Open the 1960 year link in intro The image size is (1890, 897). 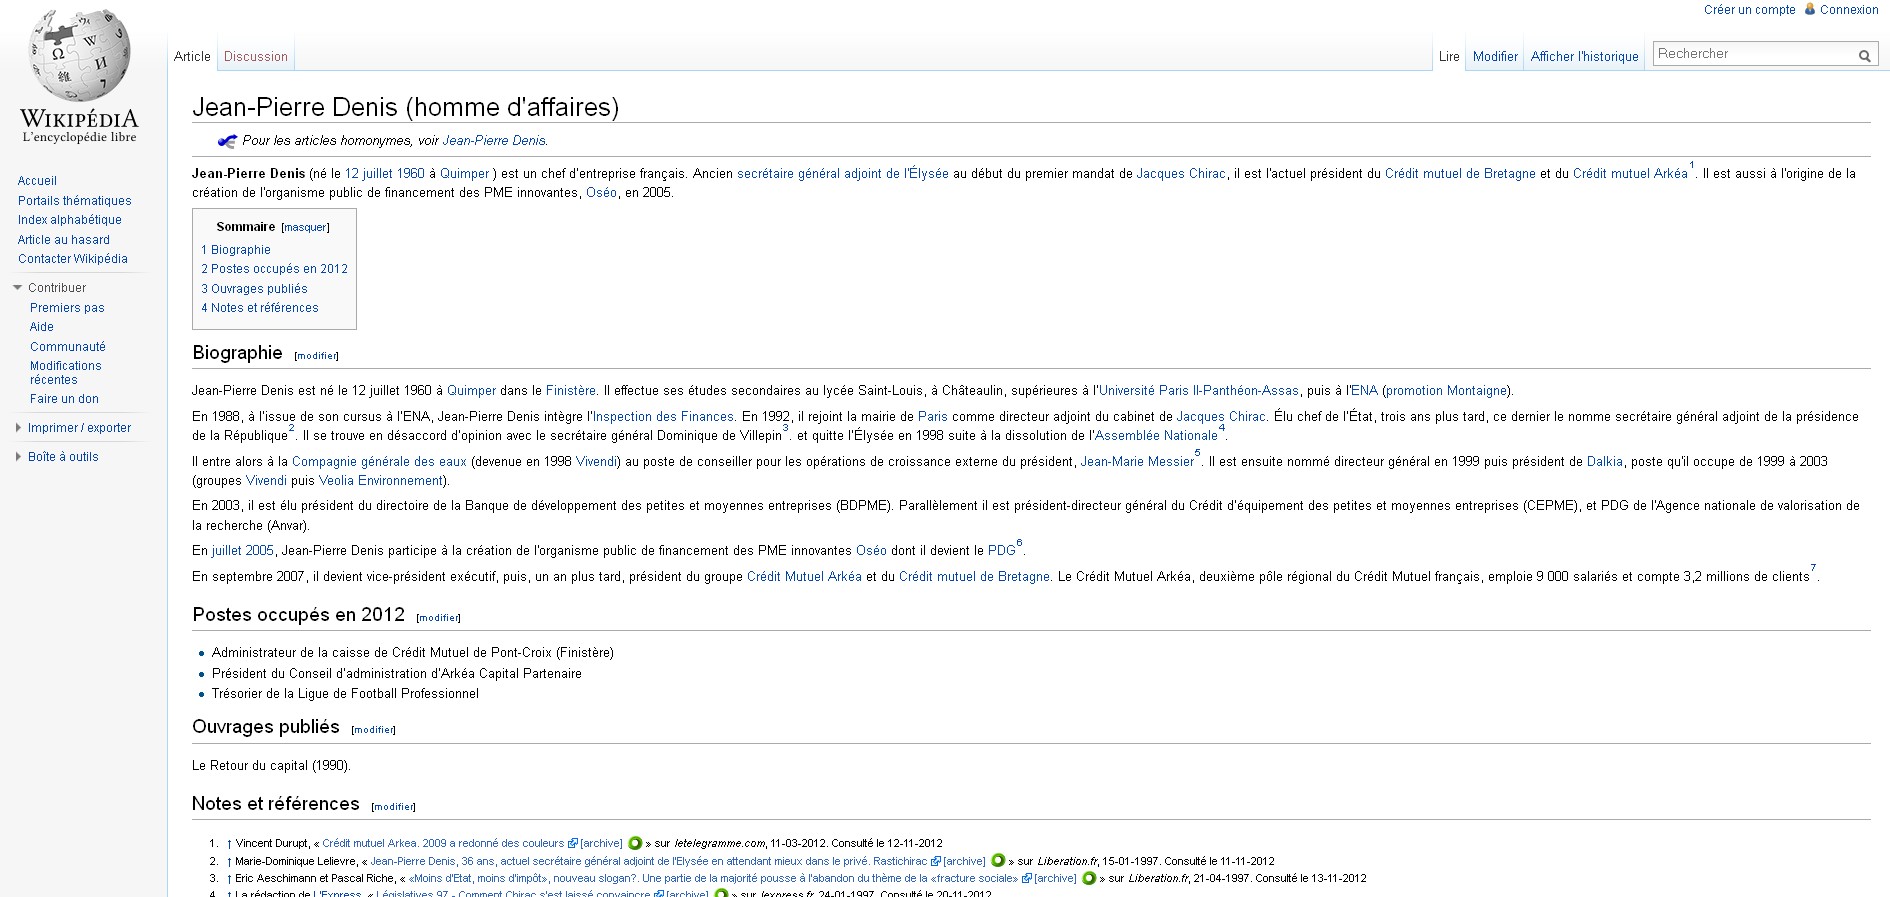pos(411,174)
